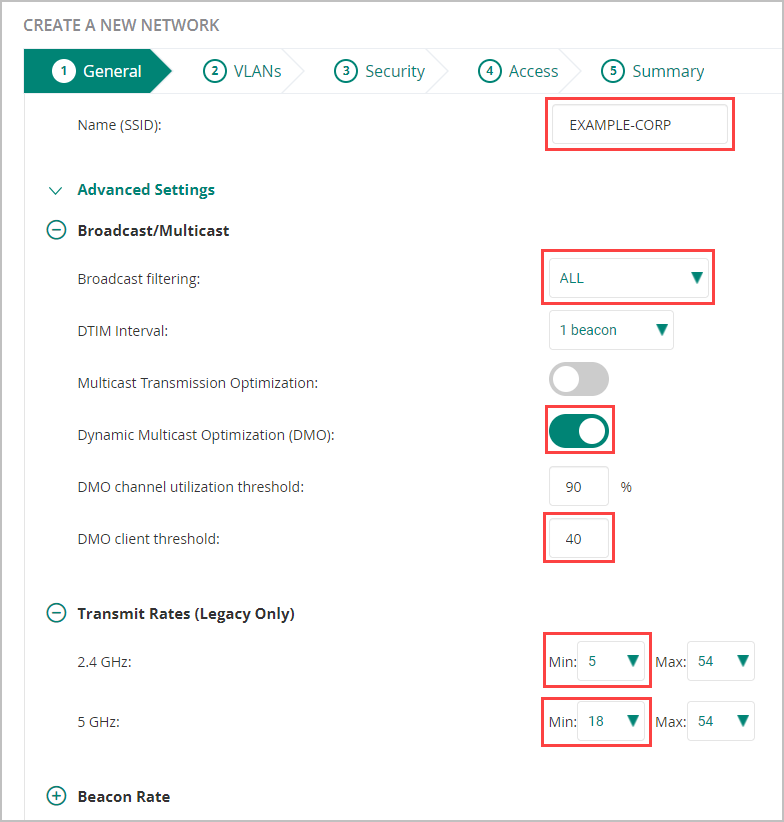The width and height of the screenshot is (784, 822).
Task: Collapse Transmit Rates section minus icon
Action: pos(56,613)
